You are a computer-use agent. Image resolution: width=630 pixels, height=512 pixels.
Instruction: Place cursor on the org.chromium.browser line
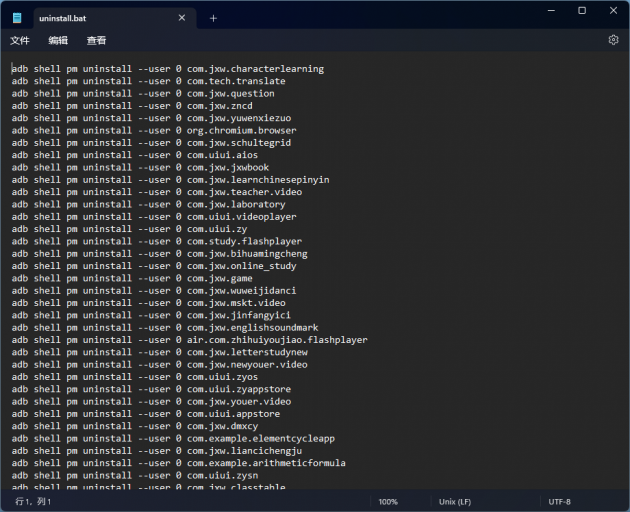[x=240, y=130]
